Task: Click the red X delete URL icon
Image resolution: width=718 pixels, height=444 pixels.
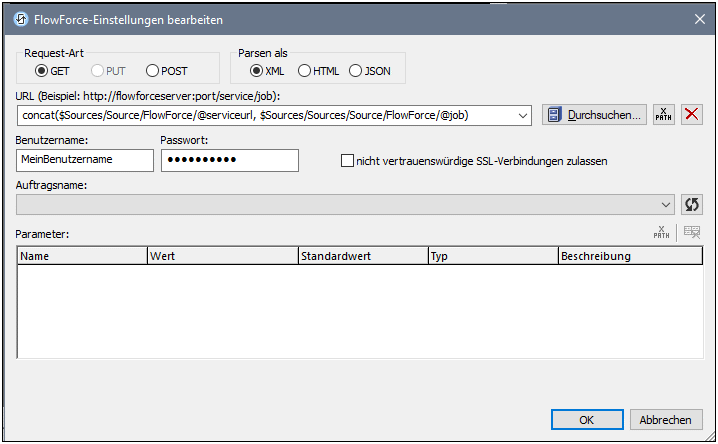Action: (x=691, y=115)
